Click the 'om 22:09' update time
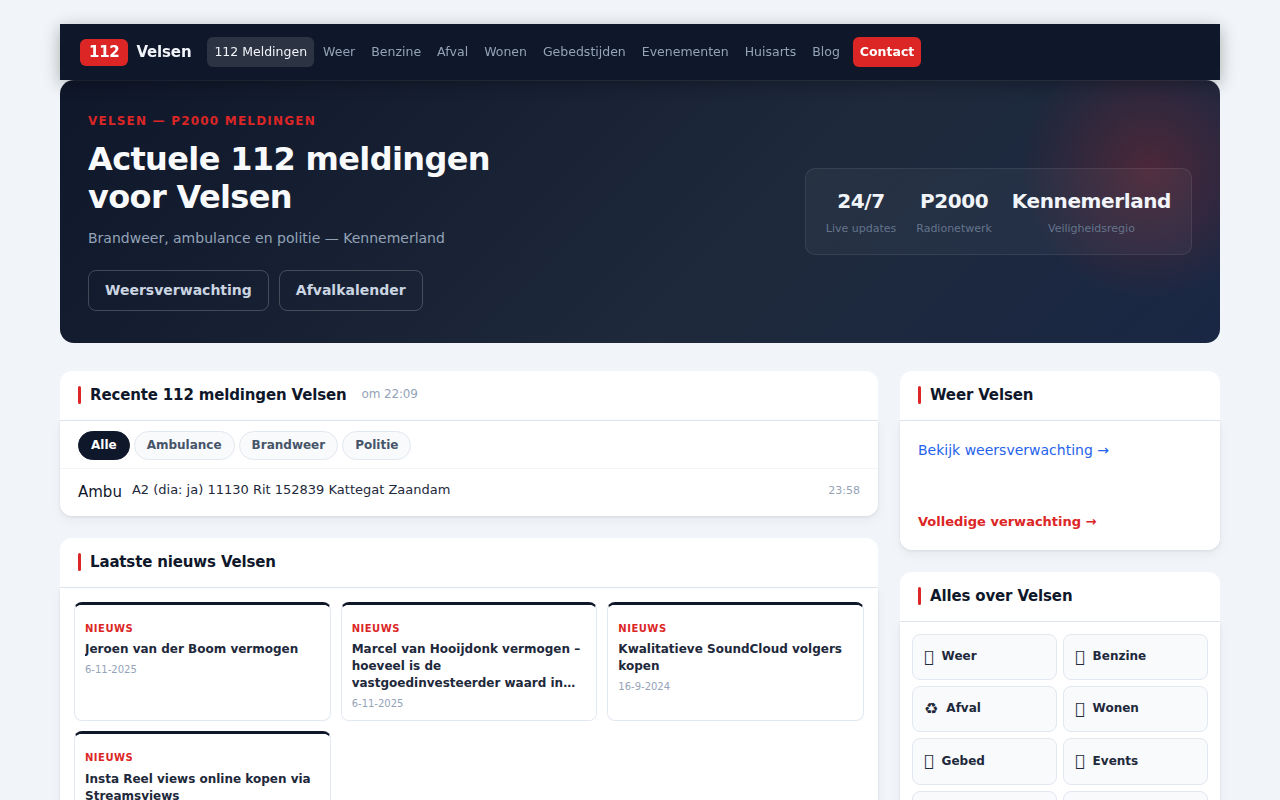 (390, 394)
